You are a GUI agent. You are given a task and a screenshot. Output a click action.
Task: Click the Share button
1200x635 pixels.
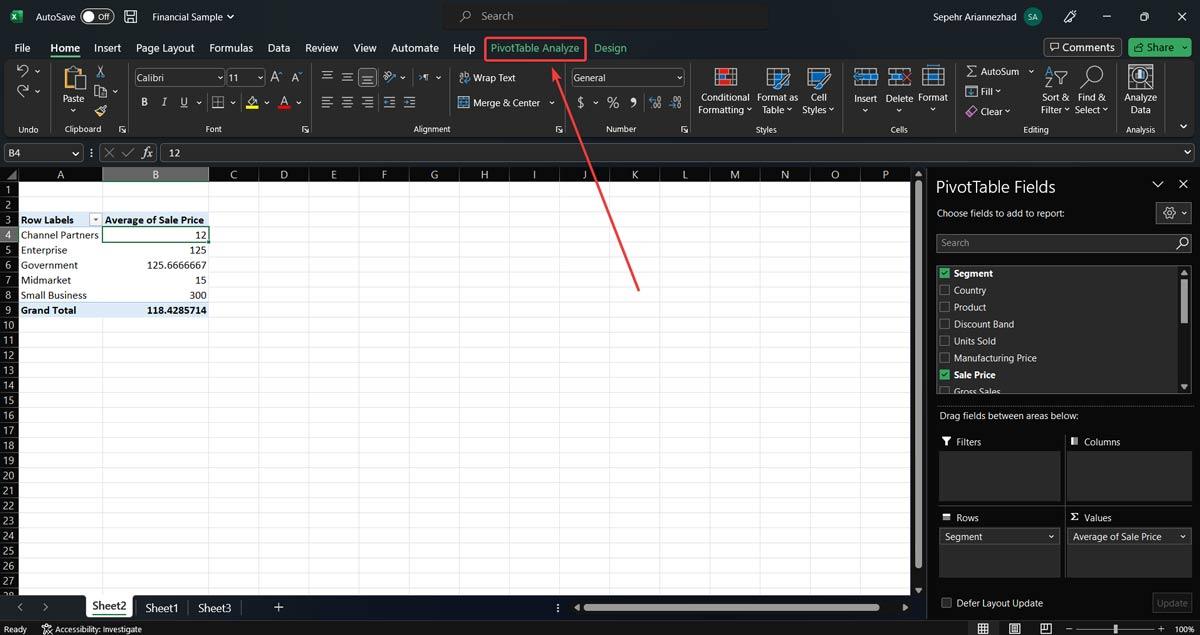pyautogui.click(x=1159, y=47)
